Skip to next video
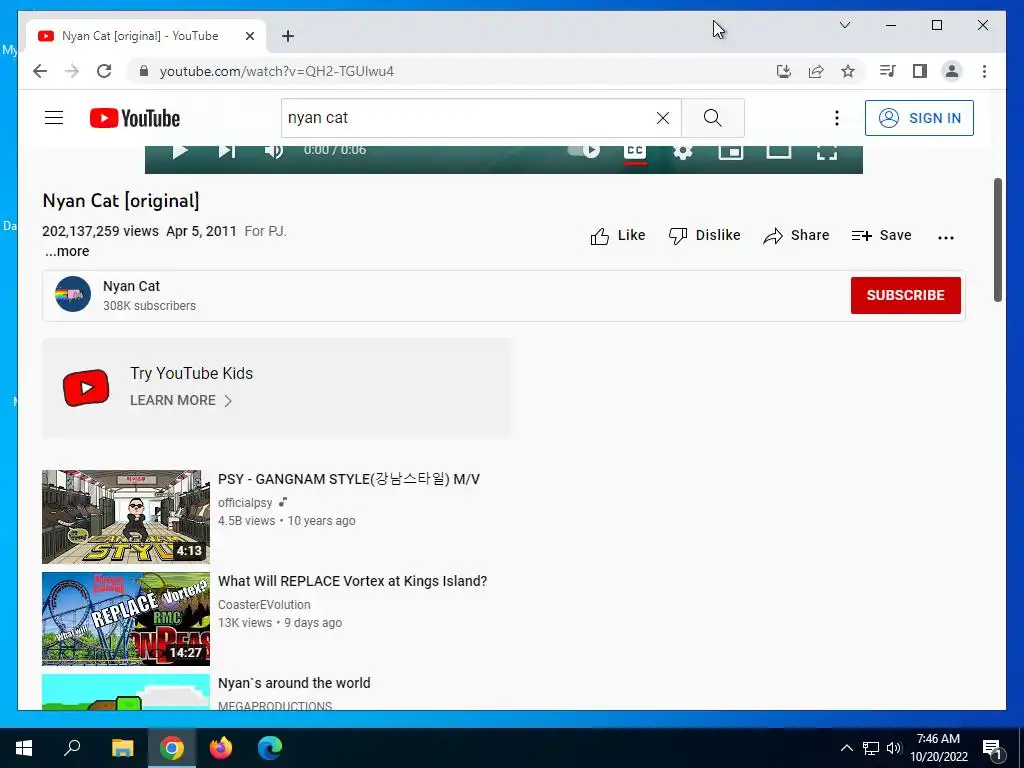This screenshot has width=1024, height=768. [x=226, y=152]
